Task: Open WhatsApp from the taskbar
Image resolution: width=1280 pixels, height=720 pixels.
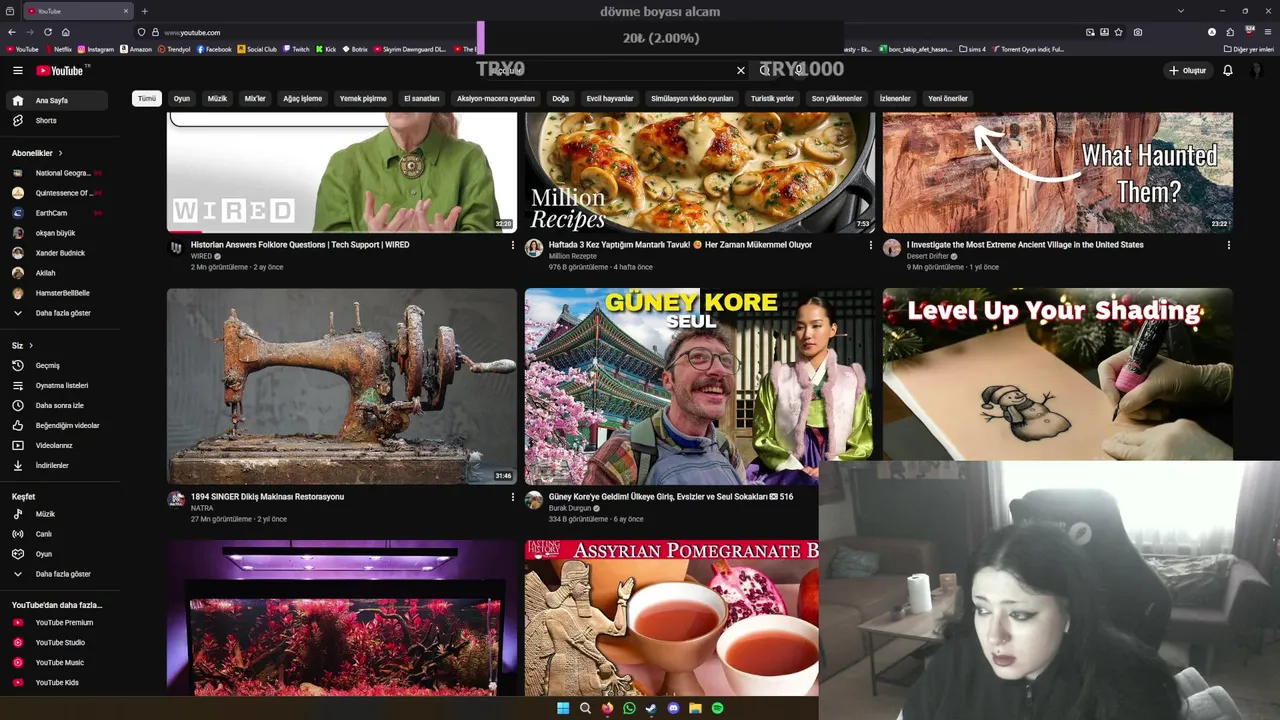Action: tap(629, 708)
